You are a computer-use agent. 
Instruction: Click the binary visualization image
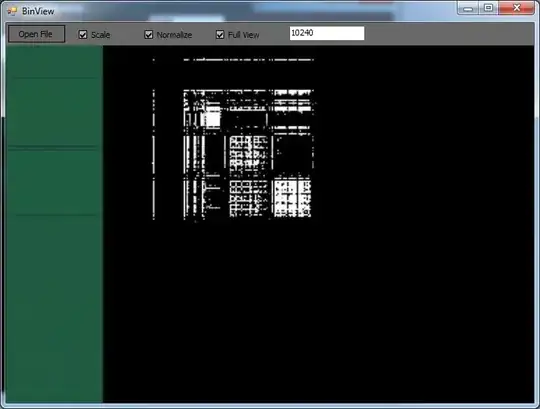(x=319, y=224)
